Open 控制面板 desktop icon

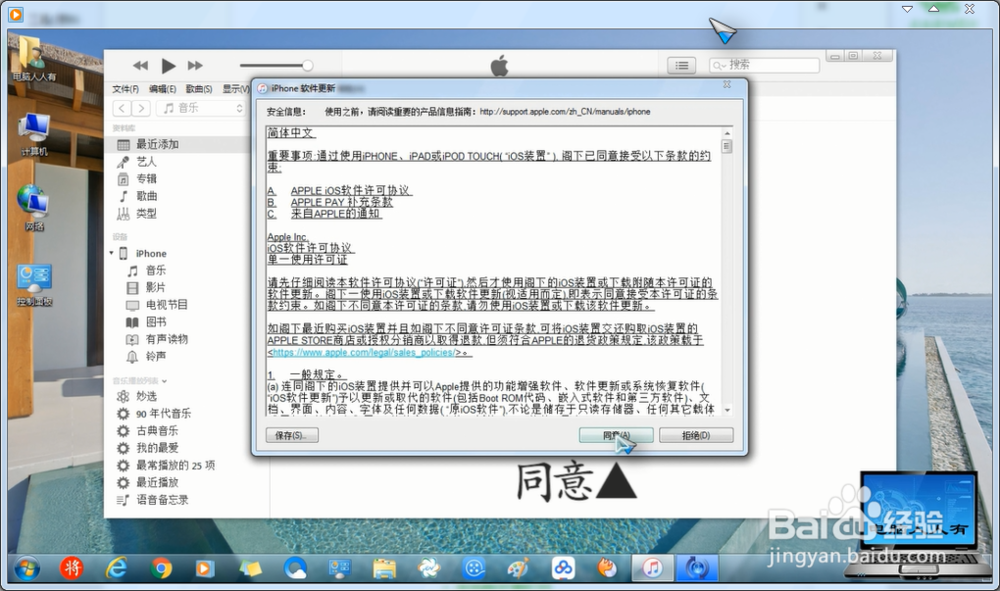pos(34,285)
